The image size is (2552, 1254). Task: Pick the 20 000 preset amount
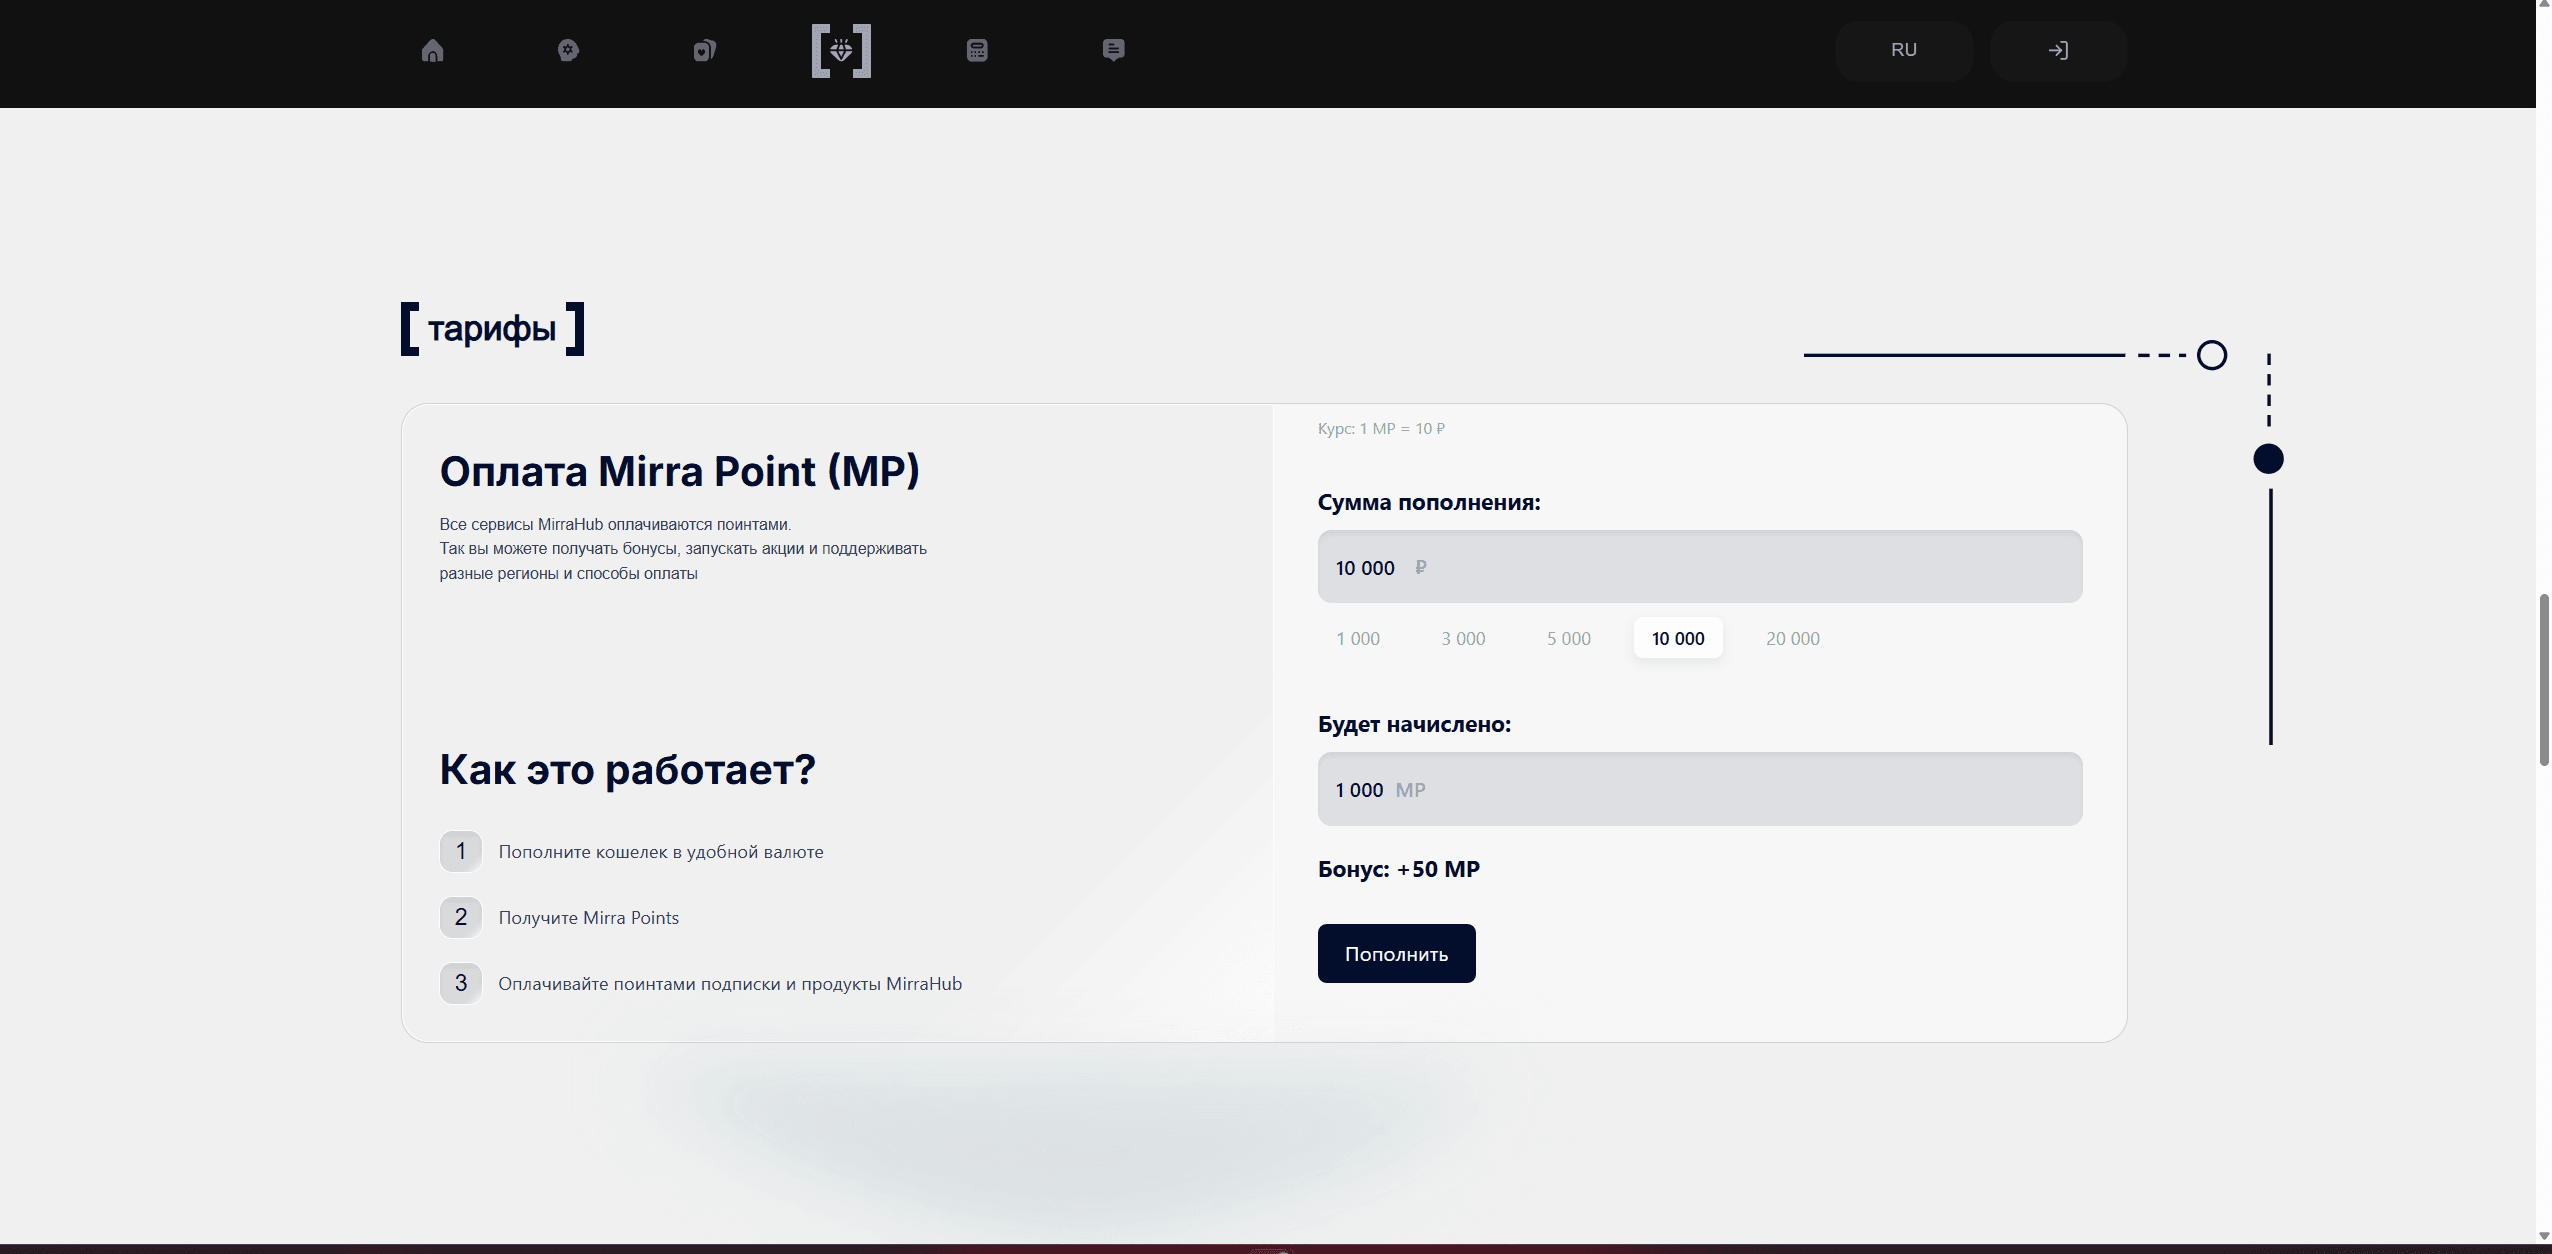coord(1793,638)
